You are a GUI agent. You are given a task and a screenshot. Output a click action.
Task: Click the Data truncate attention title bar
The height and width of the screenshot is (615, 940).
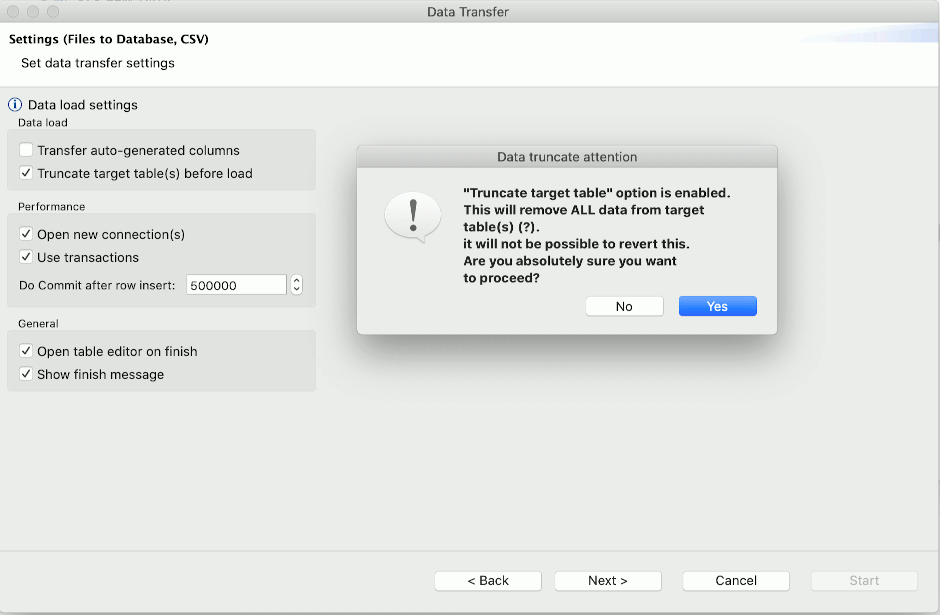point(567,157)
